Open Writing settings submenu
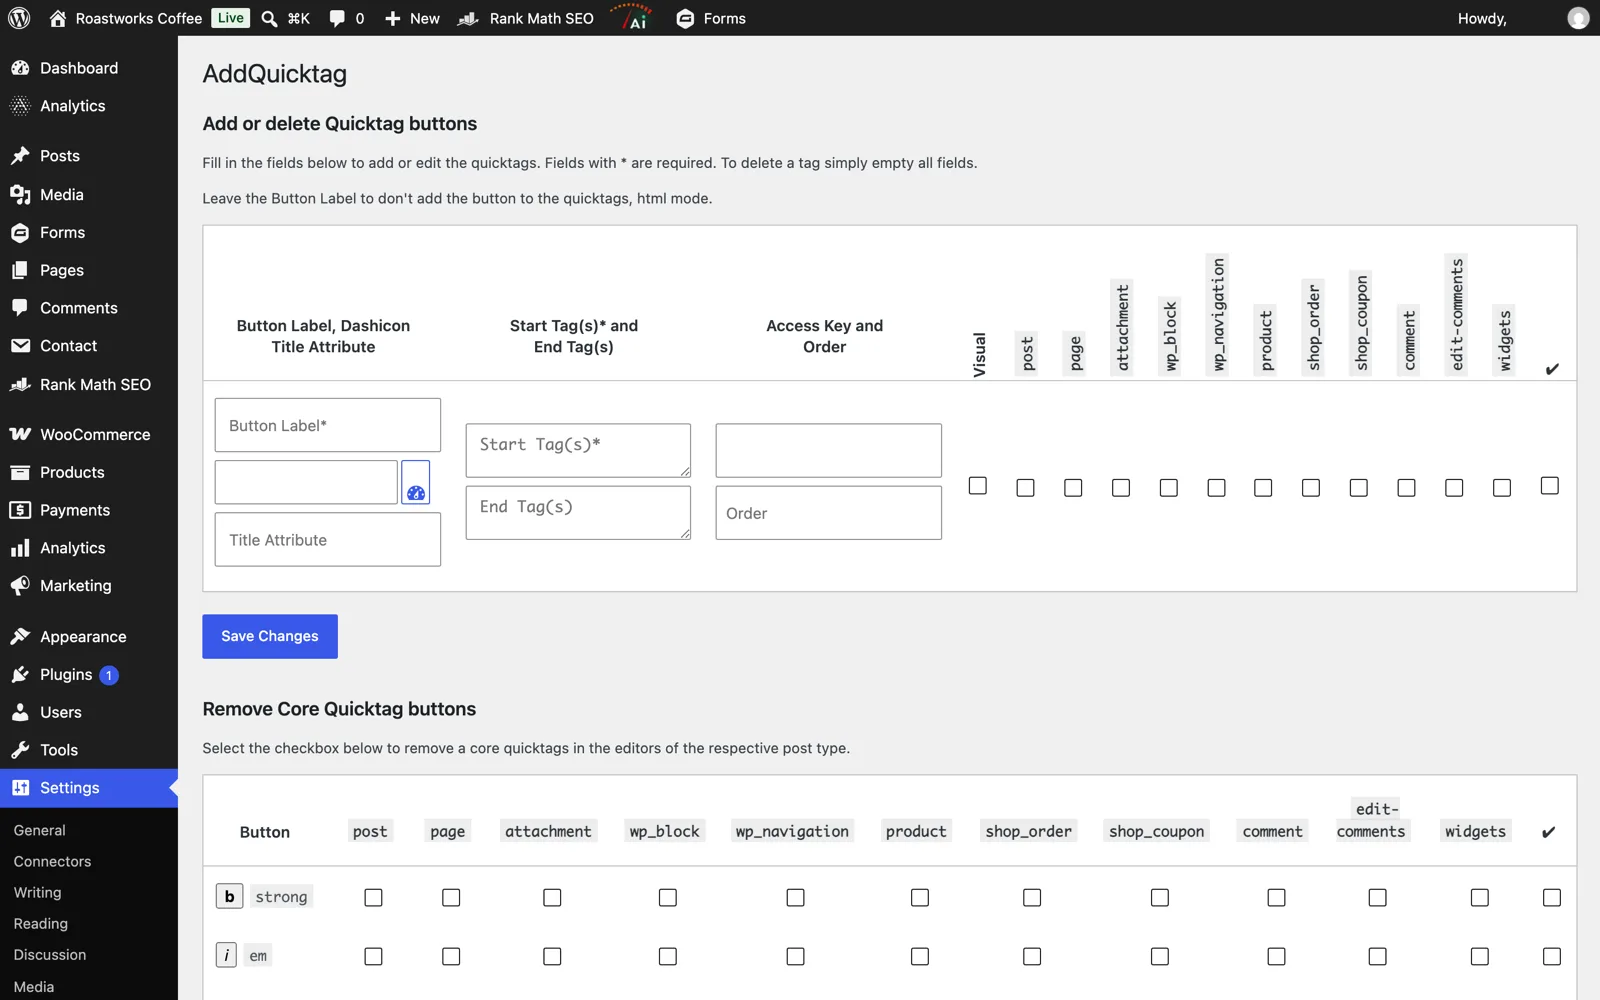This screenshot has height=1000, width=1600. [x=37, y=892]
